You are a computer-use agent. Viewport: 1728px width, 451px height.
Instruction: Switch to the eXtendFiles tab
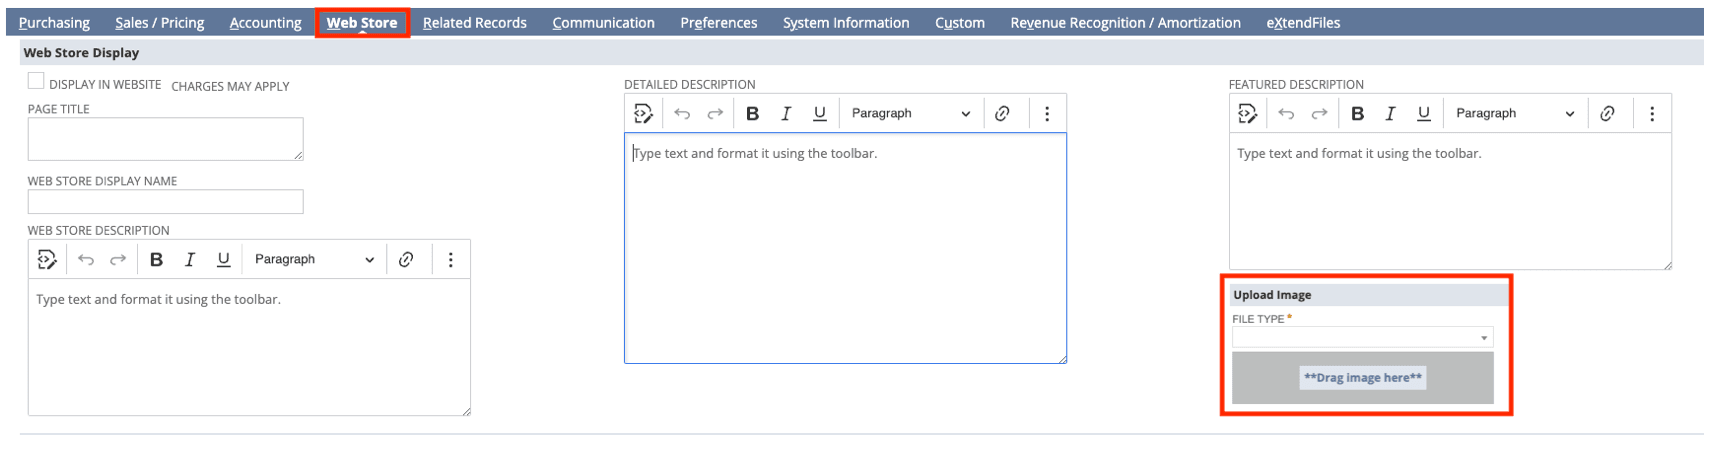[1303, 23]
